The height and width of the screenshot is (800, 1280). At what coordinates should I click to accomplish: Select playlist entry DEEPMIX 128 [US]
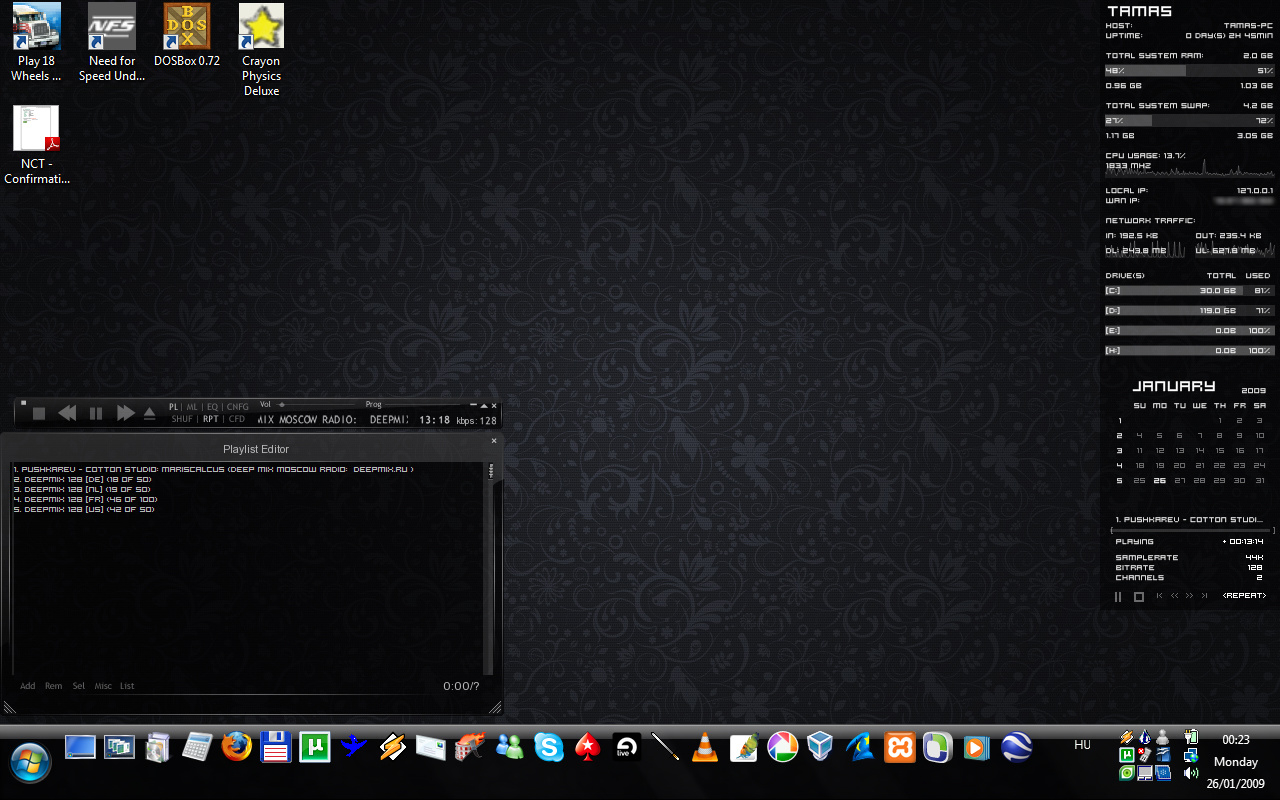[x=83, y=509]
